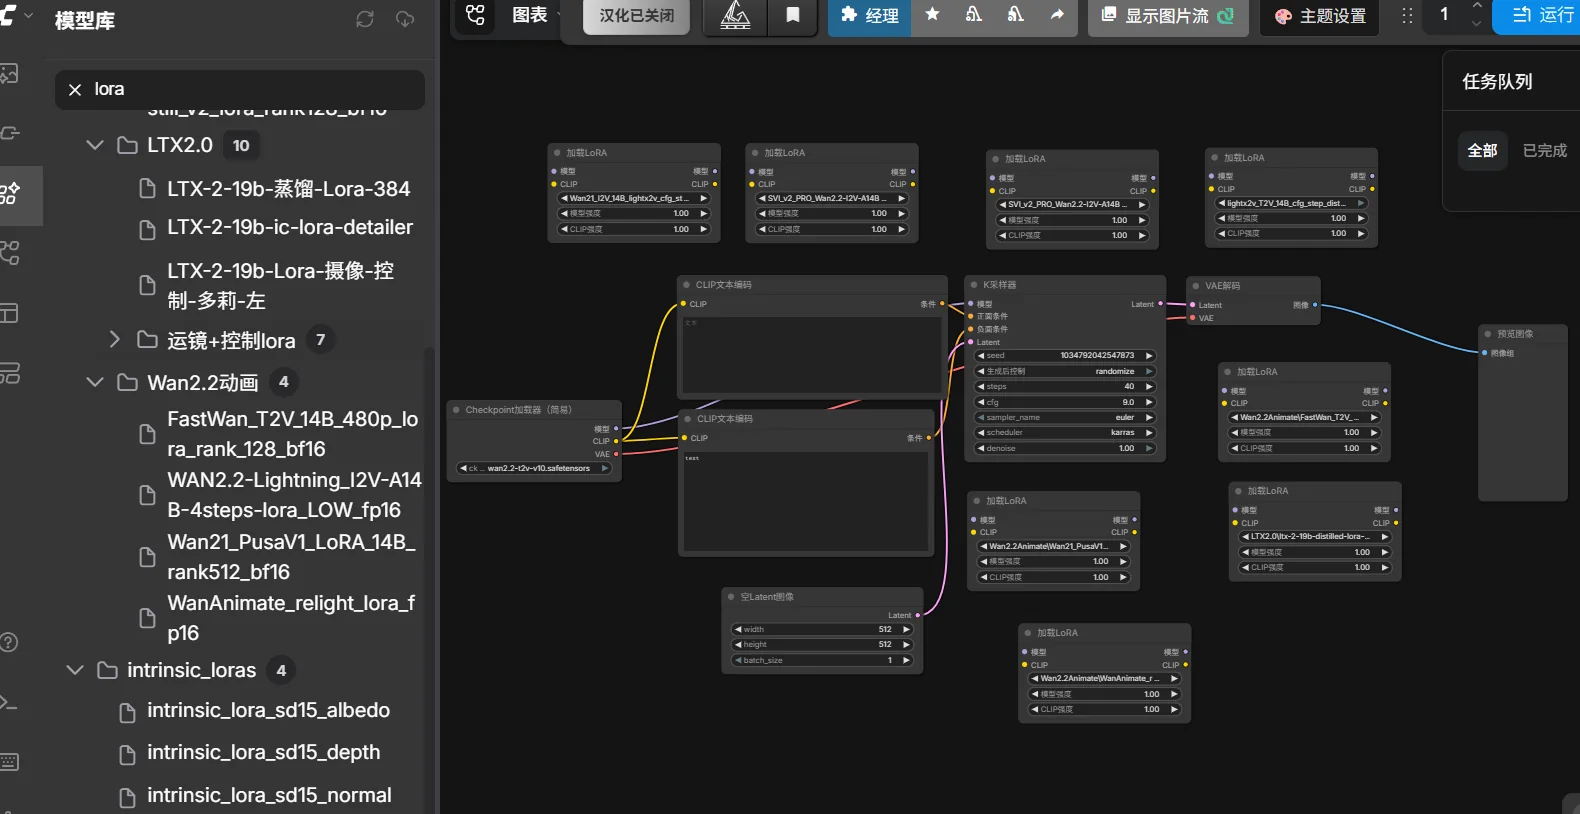Click the second model-share icon before the arrow
Image resolution: width=1580 pixels, height=814 pixels.
click(x=1015, y=15)
